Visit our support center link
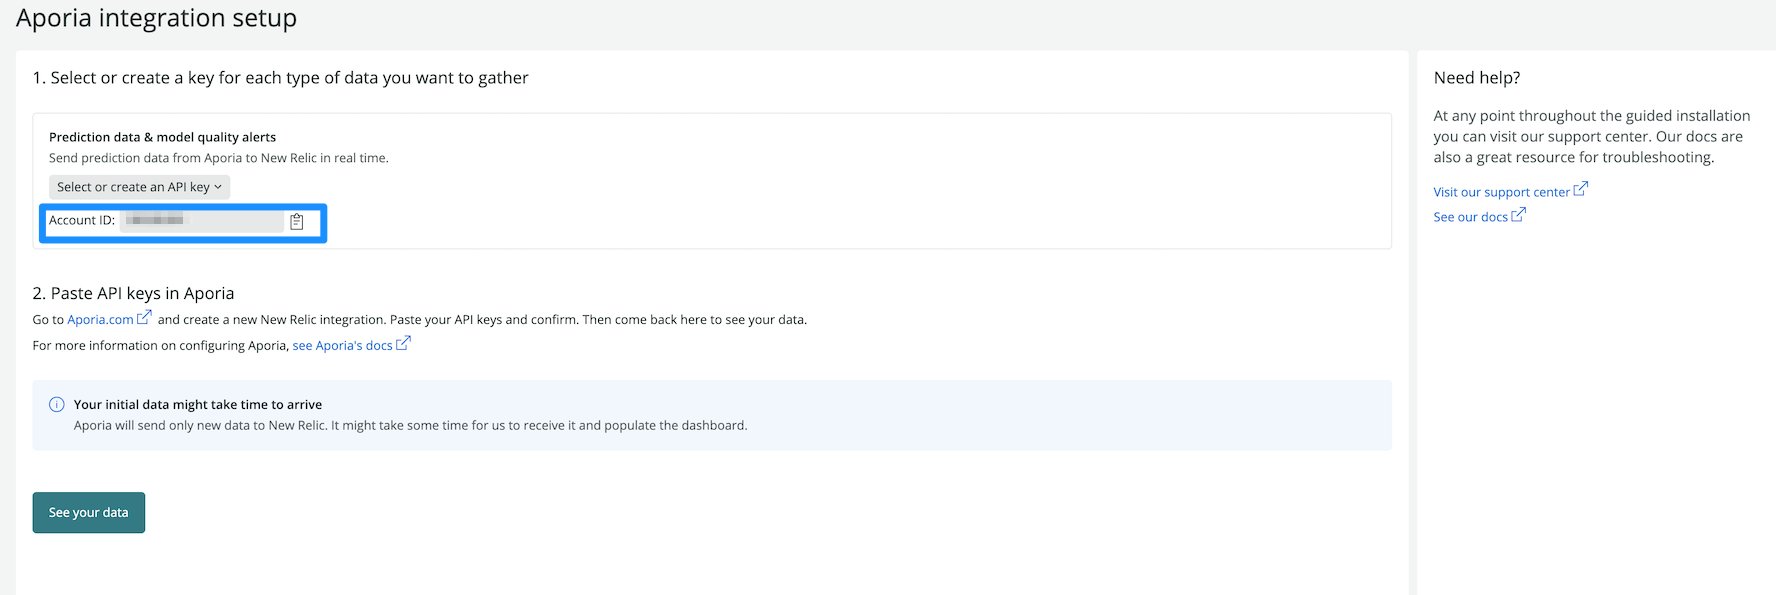This screenshot has height=595, width=1776. 1501,192
